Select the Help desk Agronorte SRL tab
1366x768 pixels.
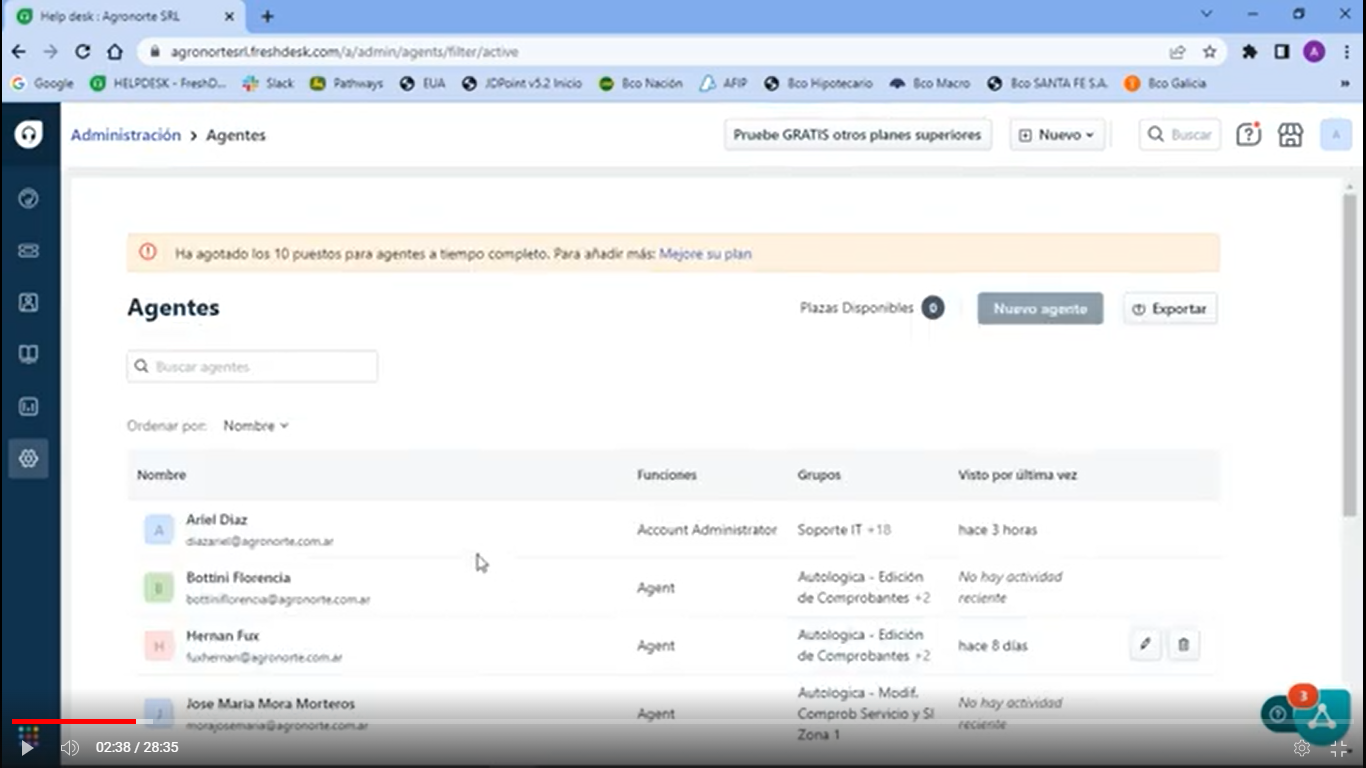click(x=123, y=17)
